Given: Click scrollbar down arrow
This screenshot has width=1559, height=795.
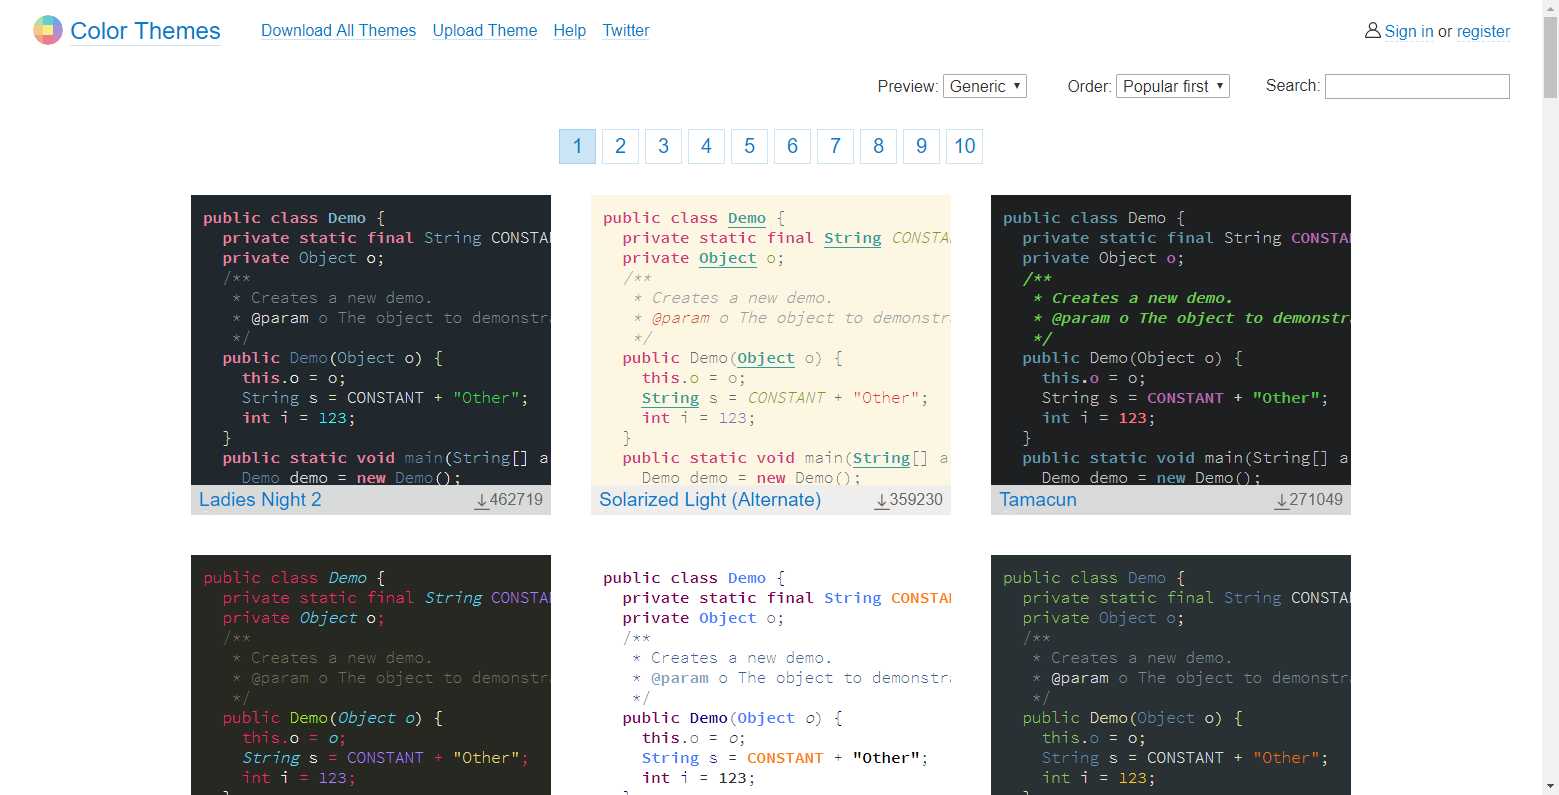Looking at the screenshot, I should (x=1550, y=786).
